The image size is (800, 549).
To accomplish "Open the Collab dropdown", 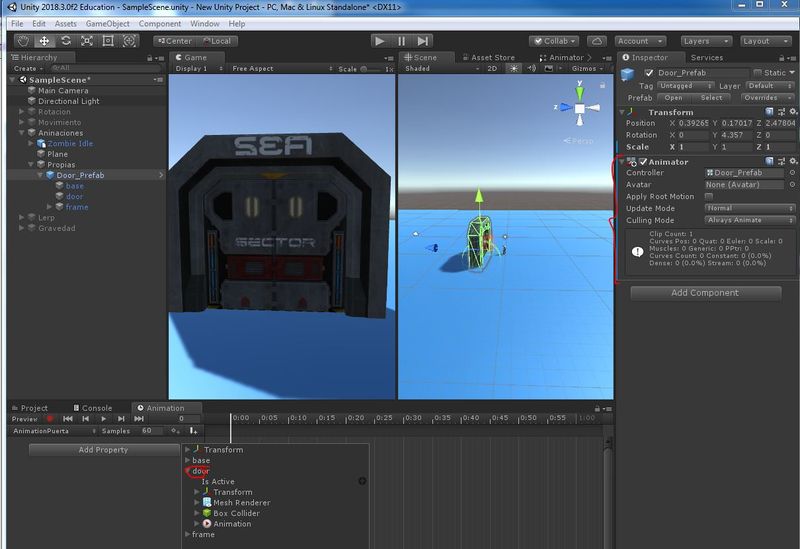I will click(x=554, y=41).
